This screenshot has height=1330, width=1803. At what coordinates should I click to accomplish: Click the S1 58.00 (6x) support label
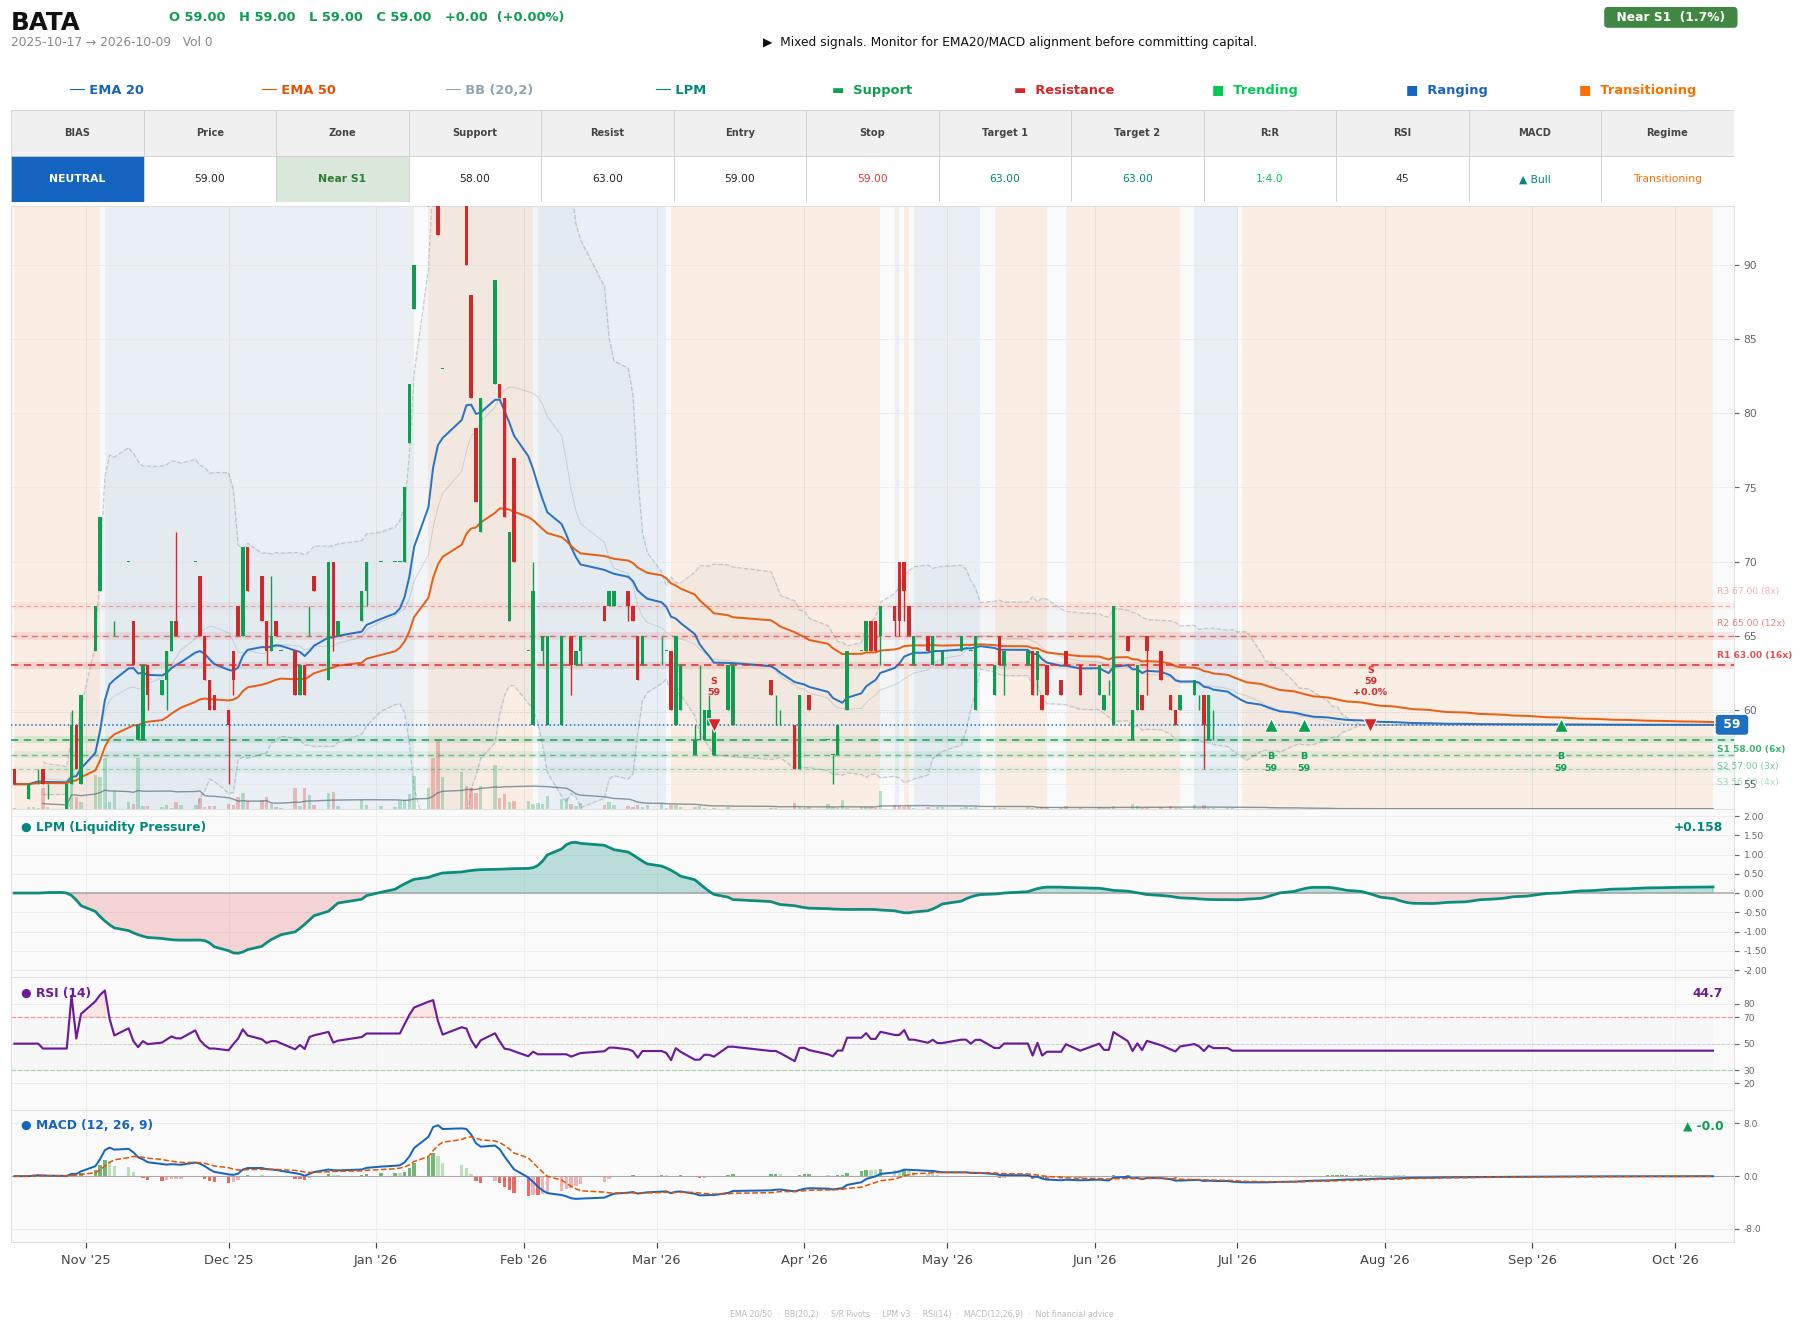[x=1751, y=749]
